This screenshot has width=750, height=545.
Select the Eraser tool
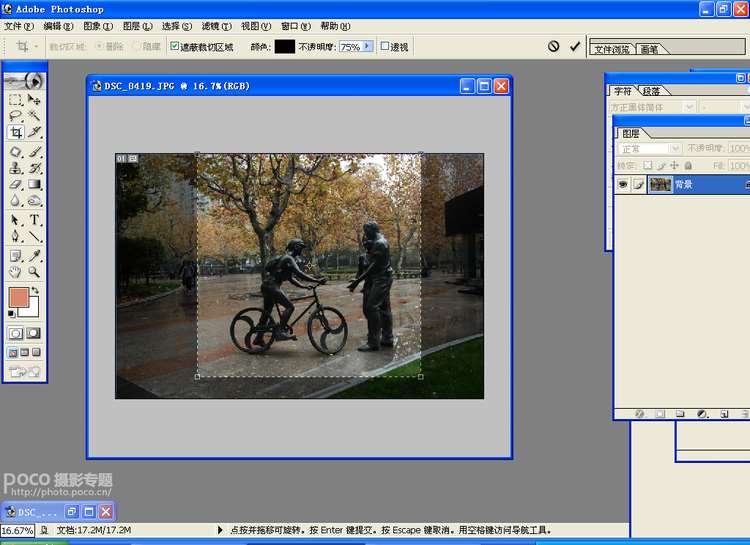[x=15, y=185]
